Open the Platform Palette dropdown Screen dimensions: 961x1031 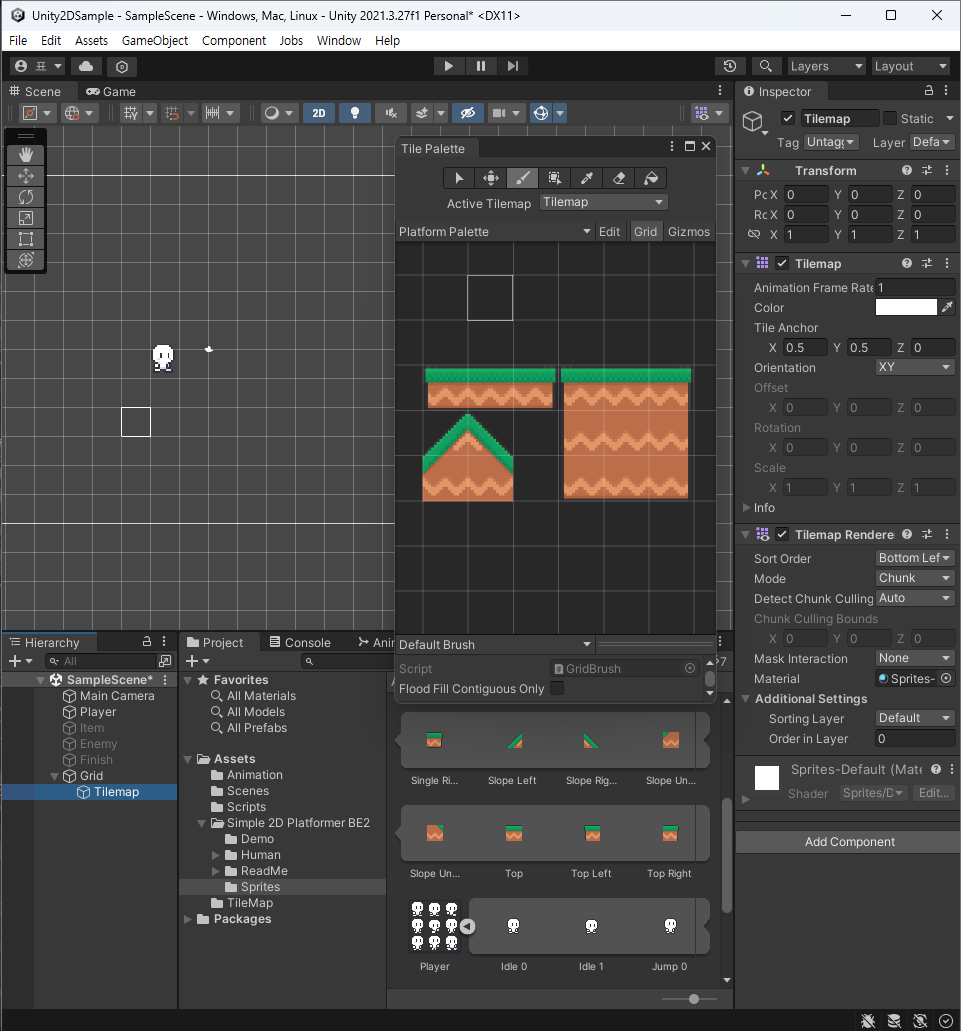495,231
